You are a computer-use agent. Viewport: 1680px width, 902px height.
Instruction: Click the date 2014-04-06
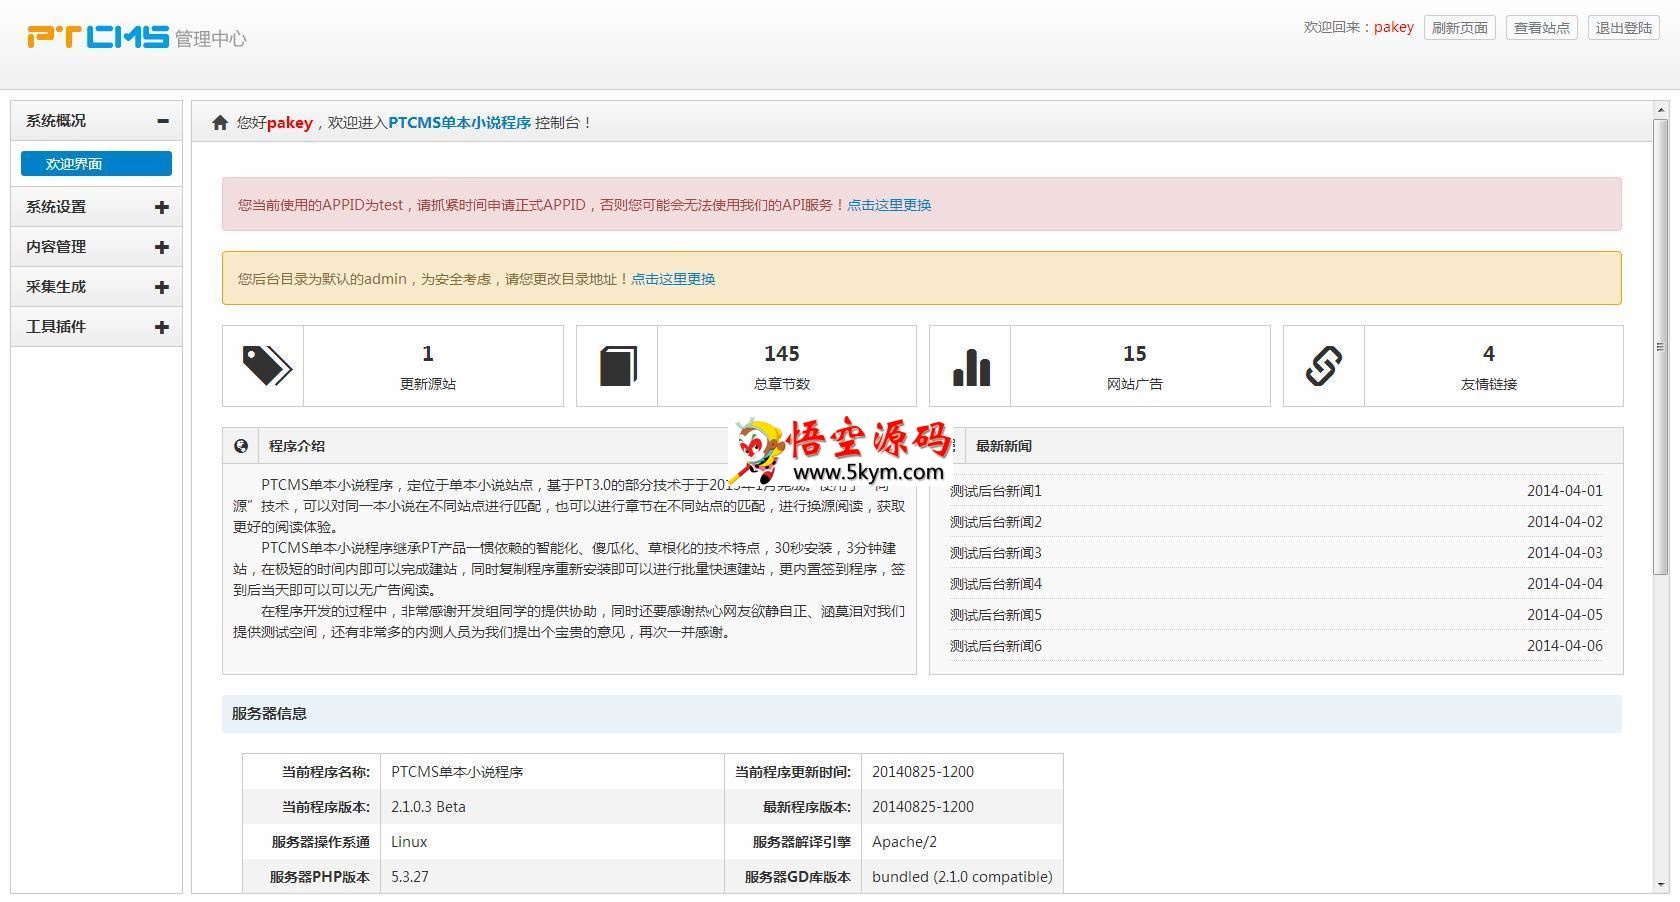click(1564, 646)
